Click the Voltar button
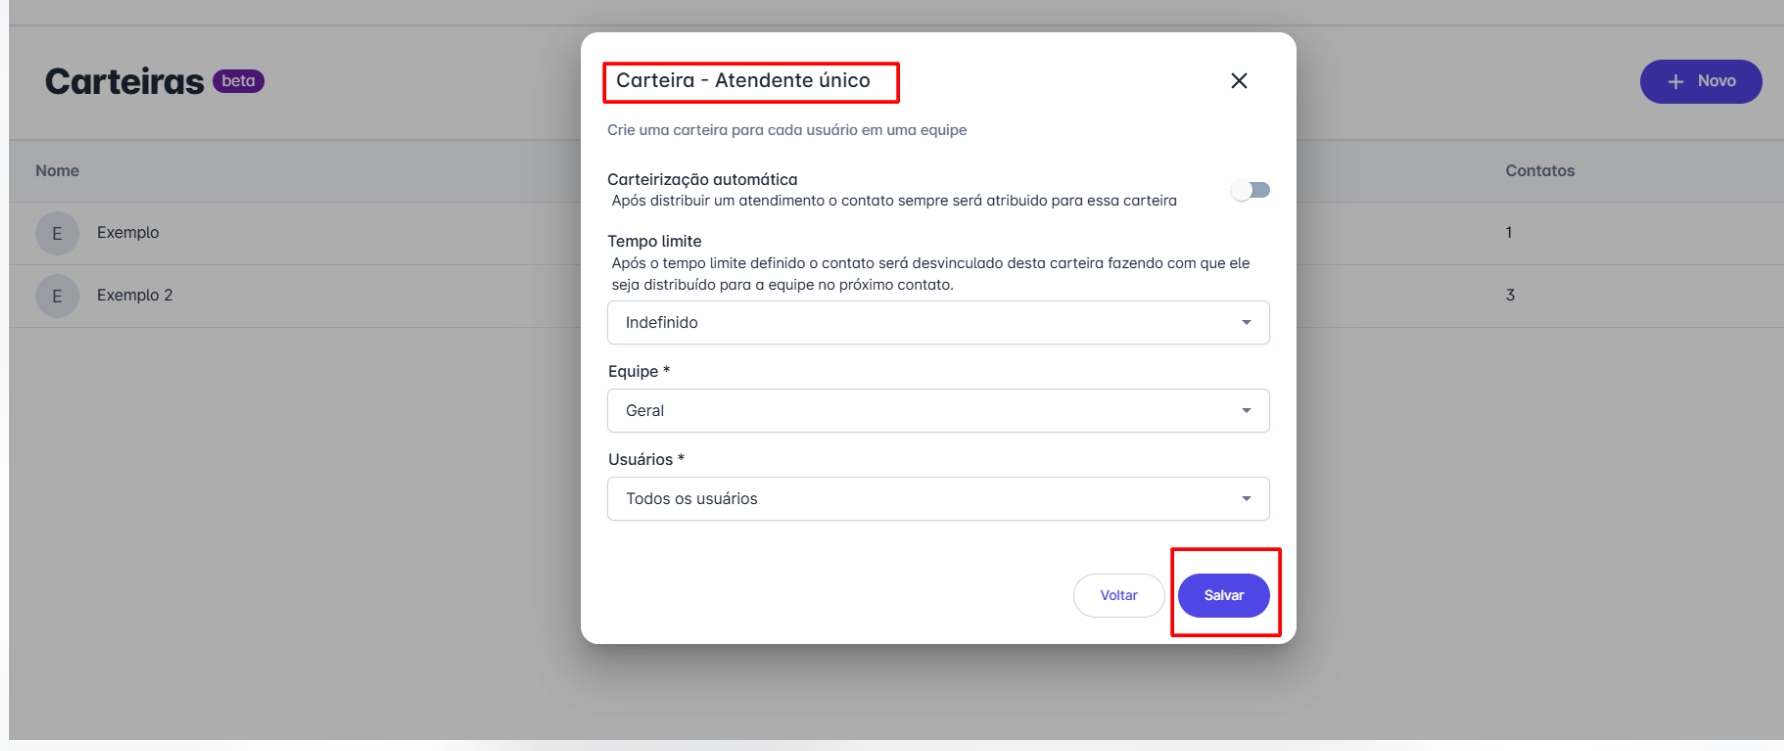 (x=1118, y=596)
